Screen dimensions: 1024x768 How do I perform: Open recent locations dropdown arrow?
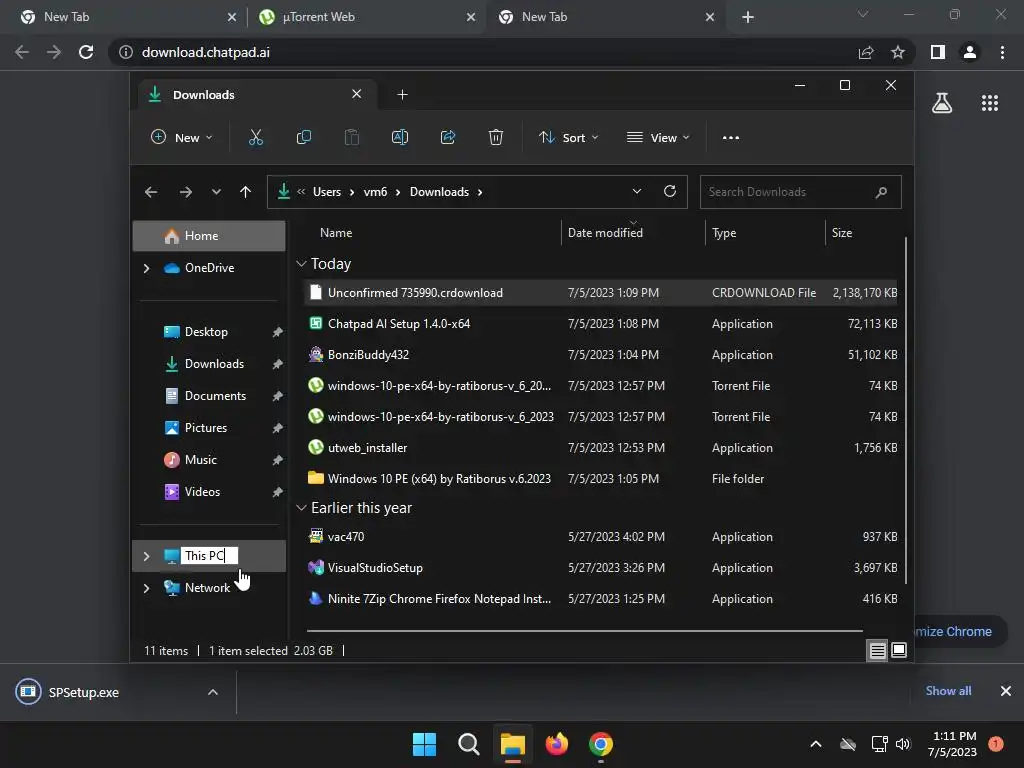(216, 192)
